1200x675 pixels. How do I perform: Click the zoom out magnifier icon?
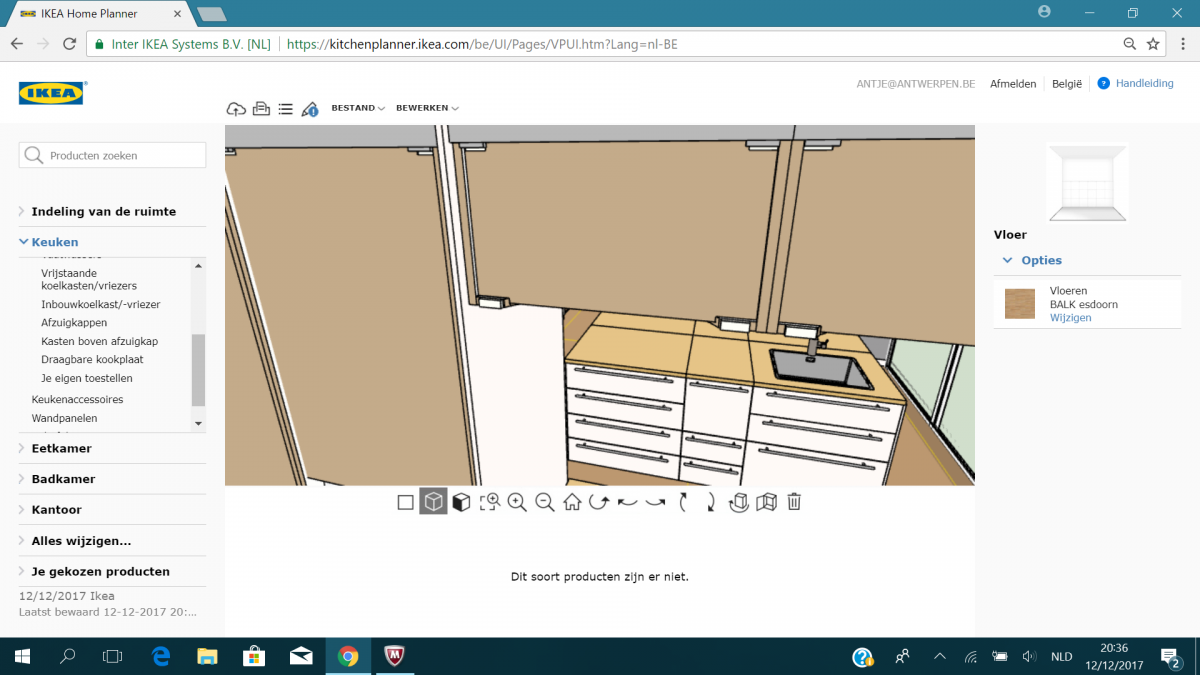tap(545, 502)
